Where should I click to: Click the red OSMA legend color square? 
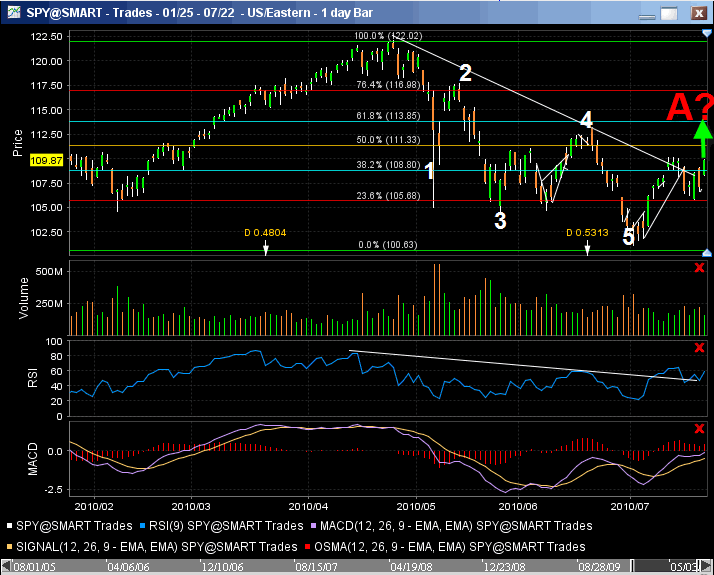click(x=307, y=547)
